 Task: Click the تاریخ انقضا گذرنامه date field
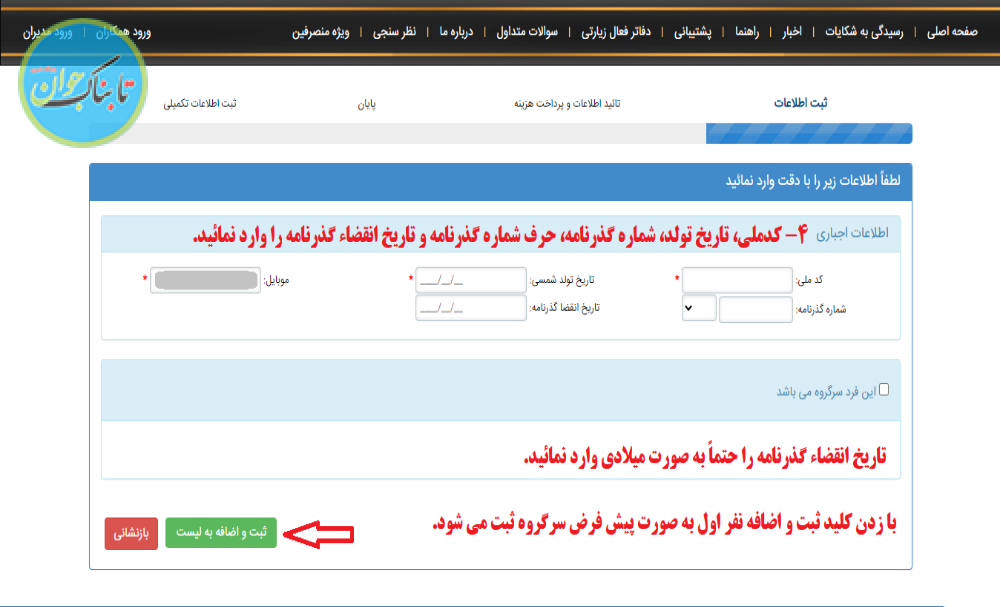click(x=470, y=309)
